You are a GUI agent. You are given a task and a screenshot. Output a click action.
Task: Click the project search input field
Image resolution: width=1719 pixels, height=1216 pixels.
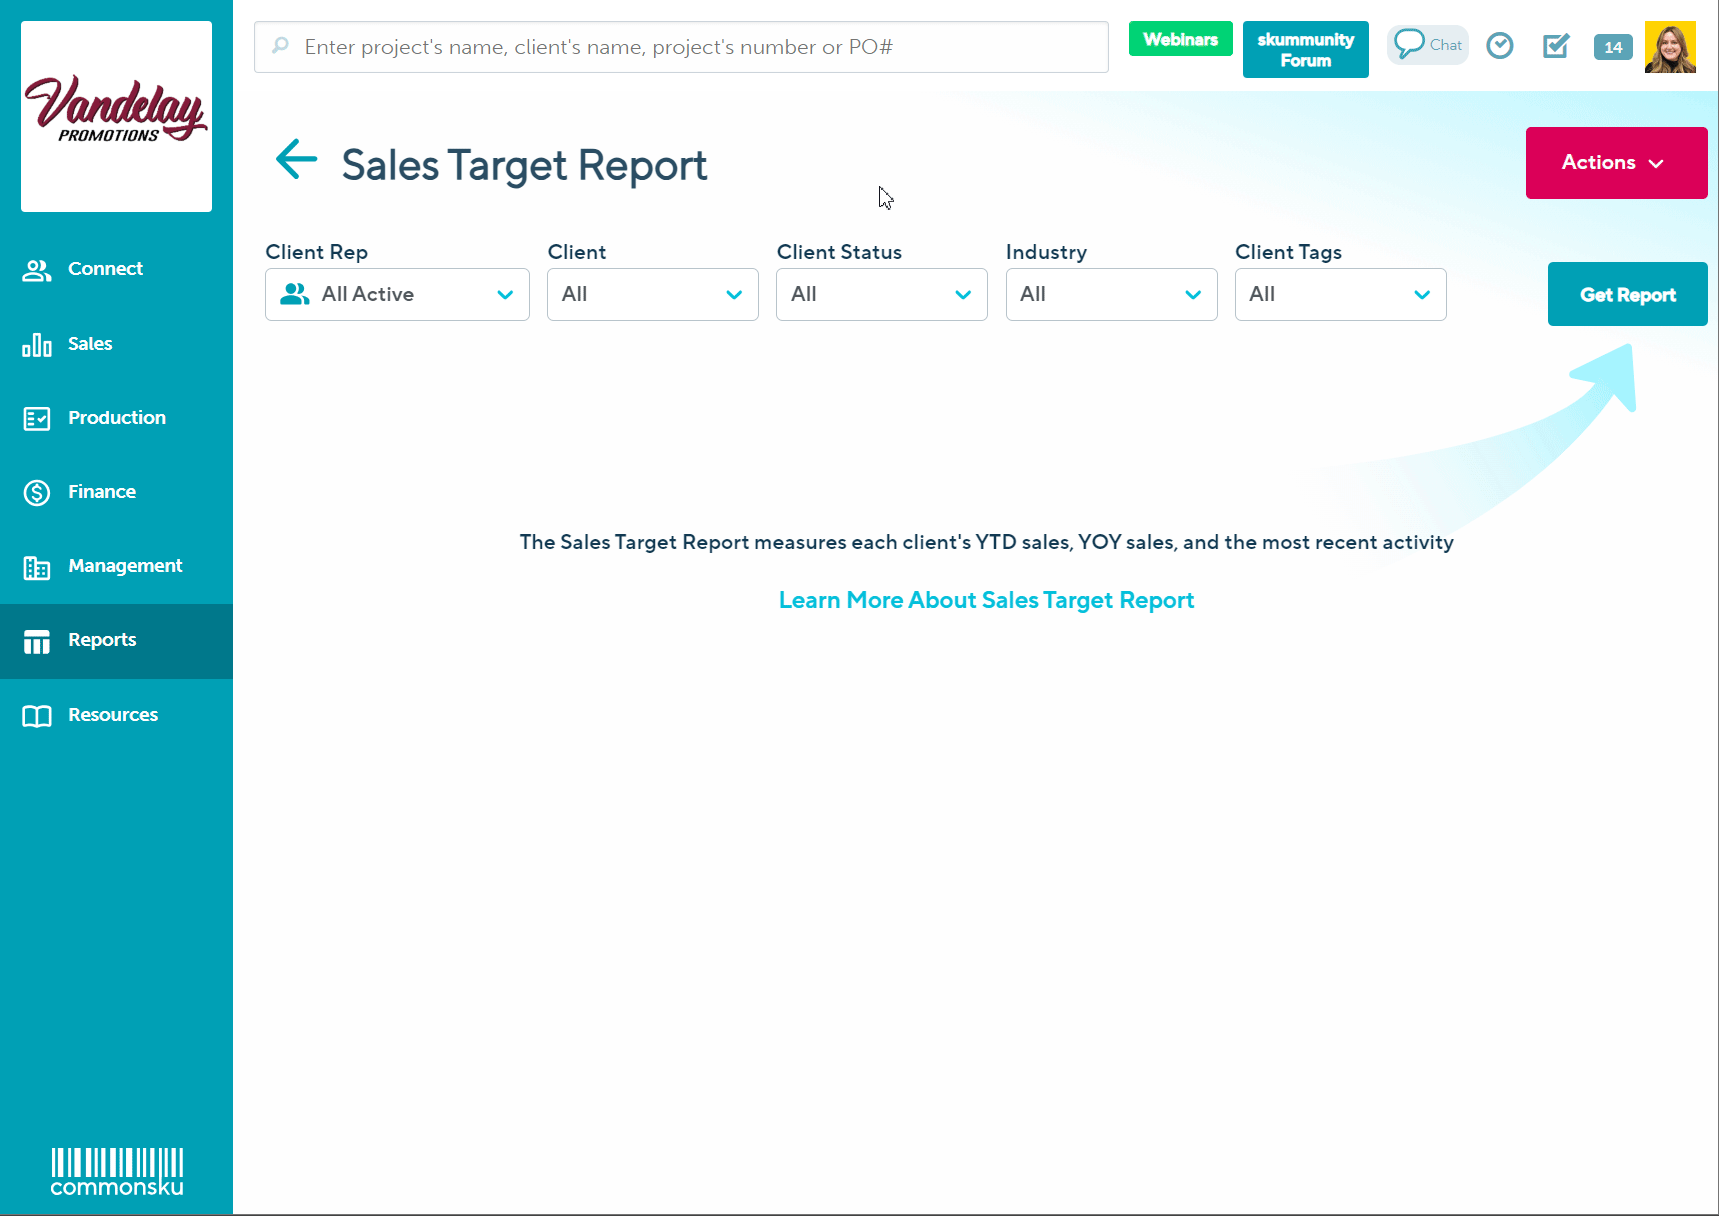pos(681,47)
